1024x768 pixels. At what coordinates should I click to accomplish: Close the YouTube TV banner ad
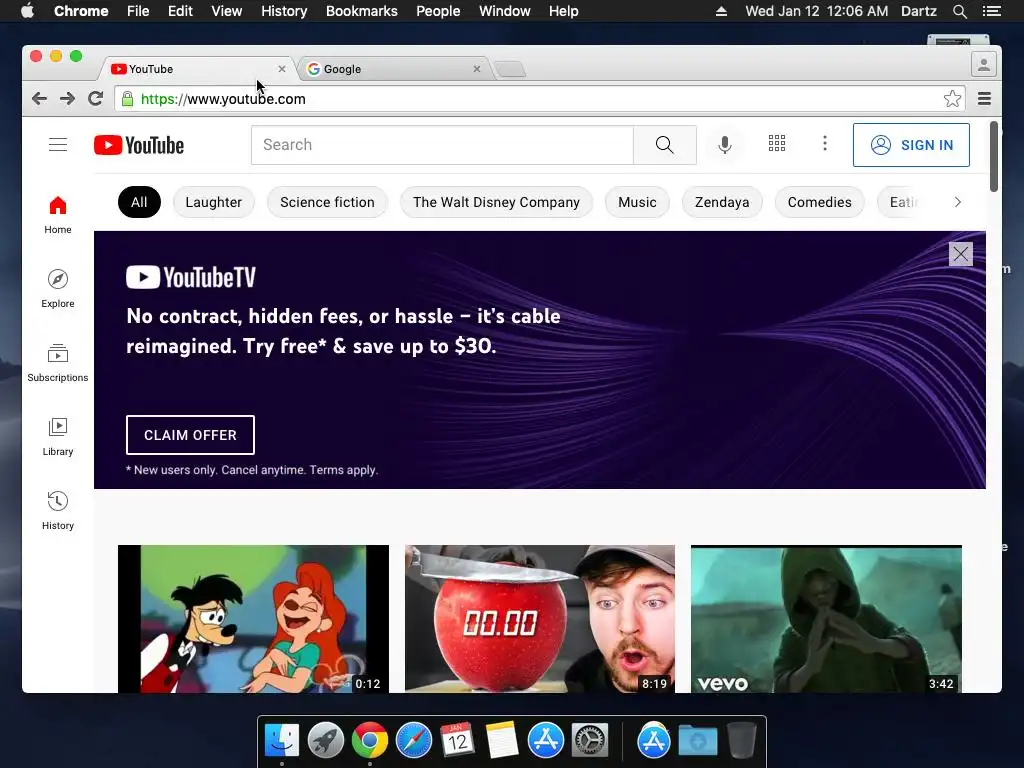point(961,254)
